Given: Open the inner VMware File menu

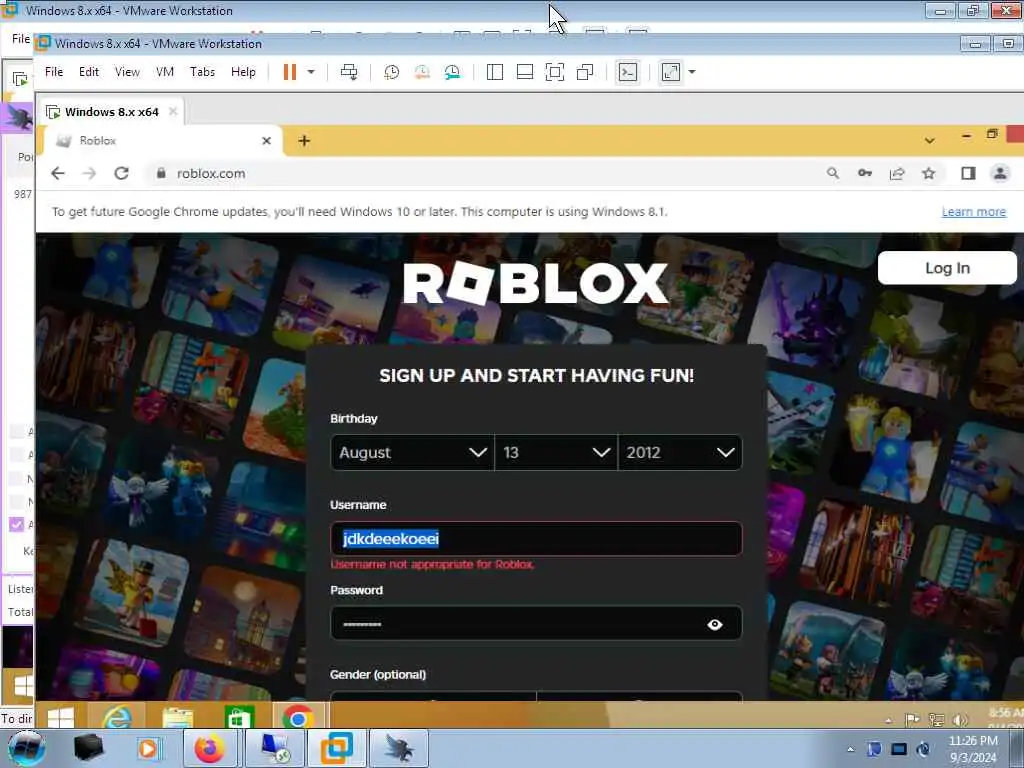Looking at the screenshot, I should tap(54, 72).
